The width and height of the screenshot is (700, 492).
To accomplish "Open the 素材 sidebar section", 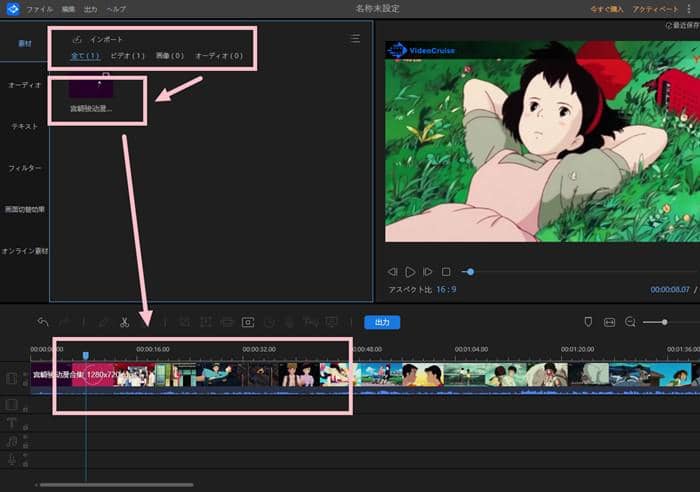I will pyautogui.click(x=25, y=43).
